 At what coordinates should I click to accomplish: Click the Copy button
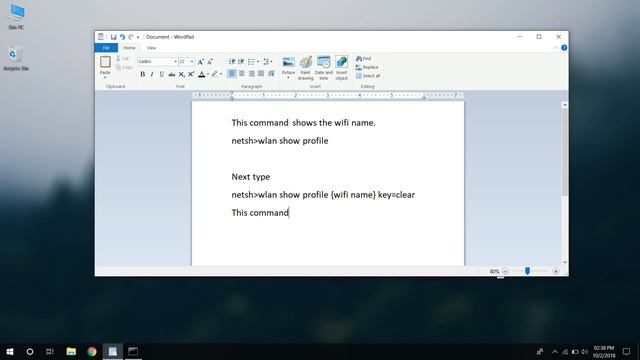point(124,67)
